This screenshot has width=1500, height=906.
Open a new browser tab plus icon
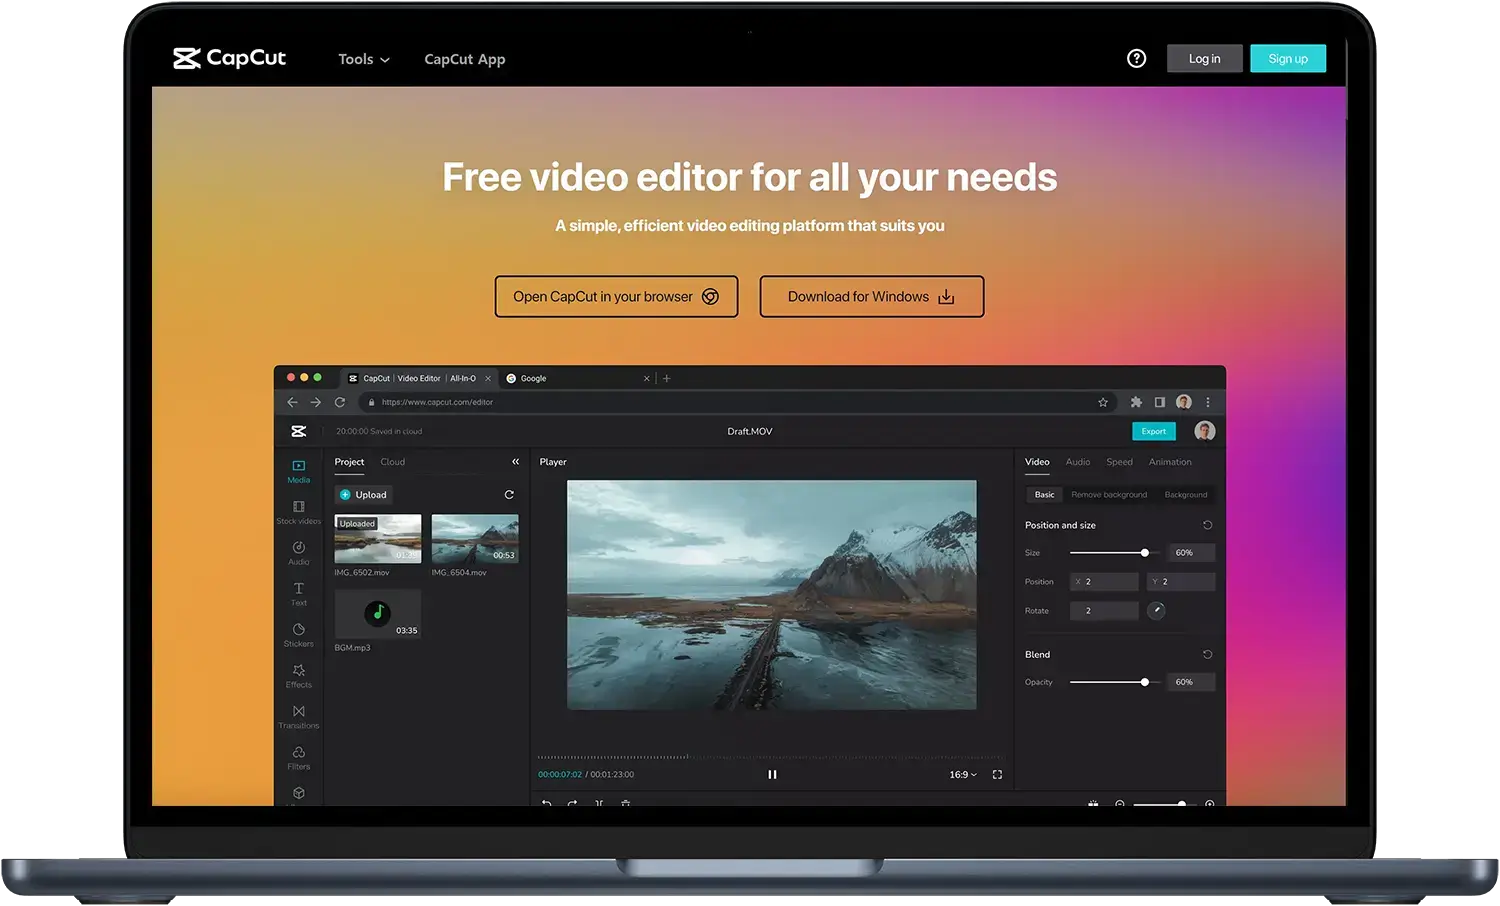[x=667, y=378]
